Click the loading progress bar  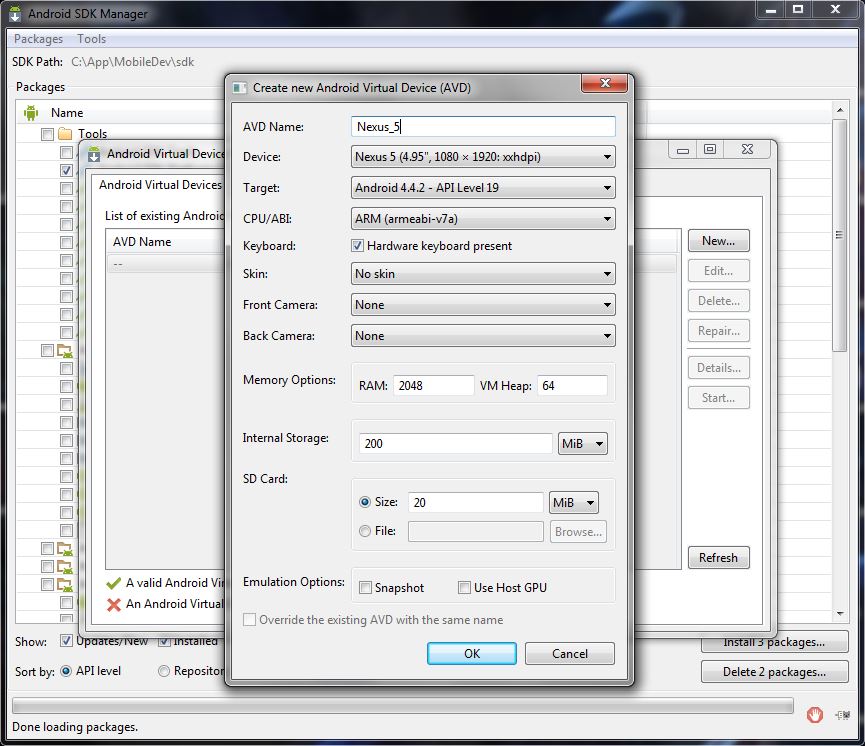403,706
